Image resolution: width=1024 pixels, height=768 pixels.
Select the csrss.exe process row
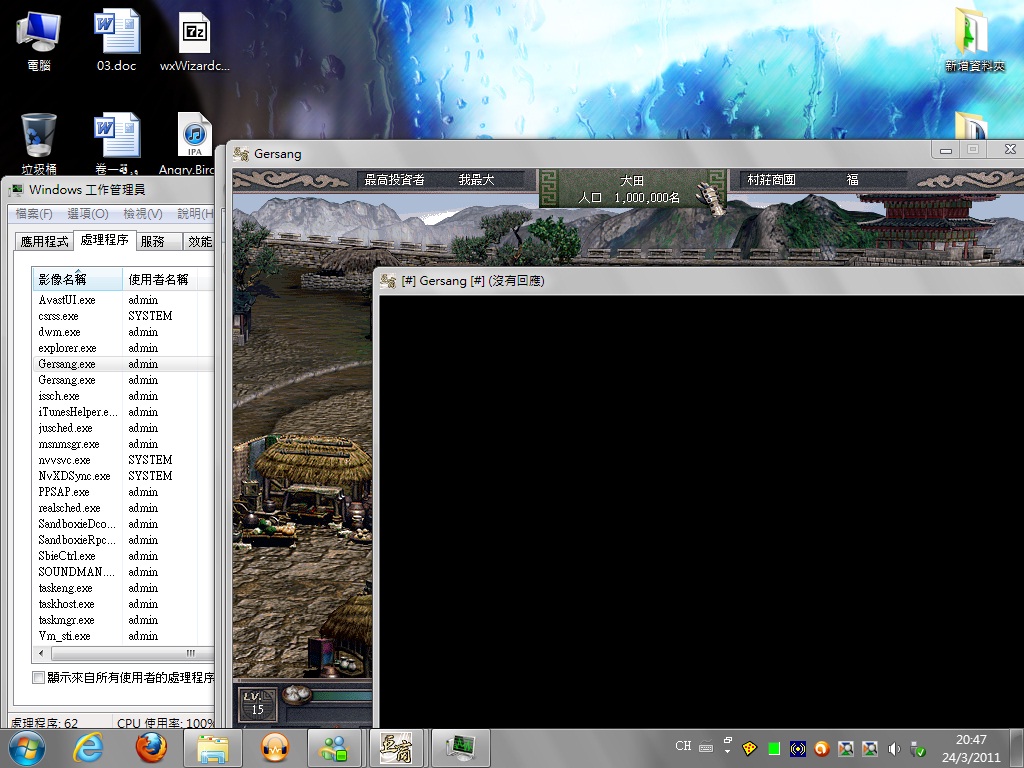[x=123, y=316]
